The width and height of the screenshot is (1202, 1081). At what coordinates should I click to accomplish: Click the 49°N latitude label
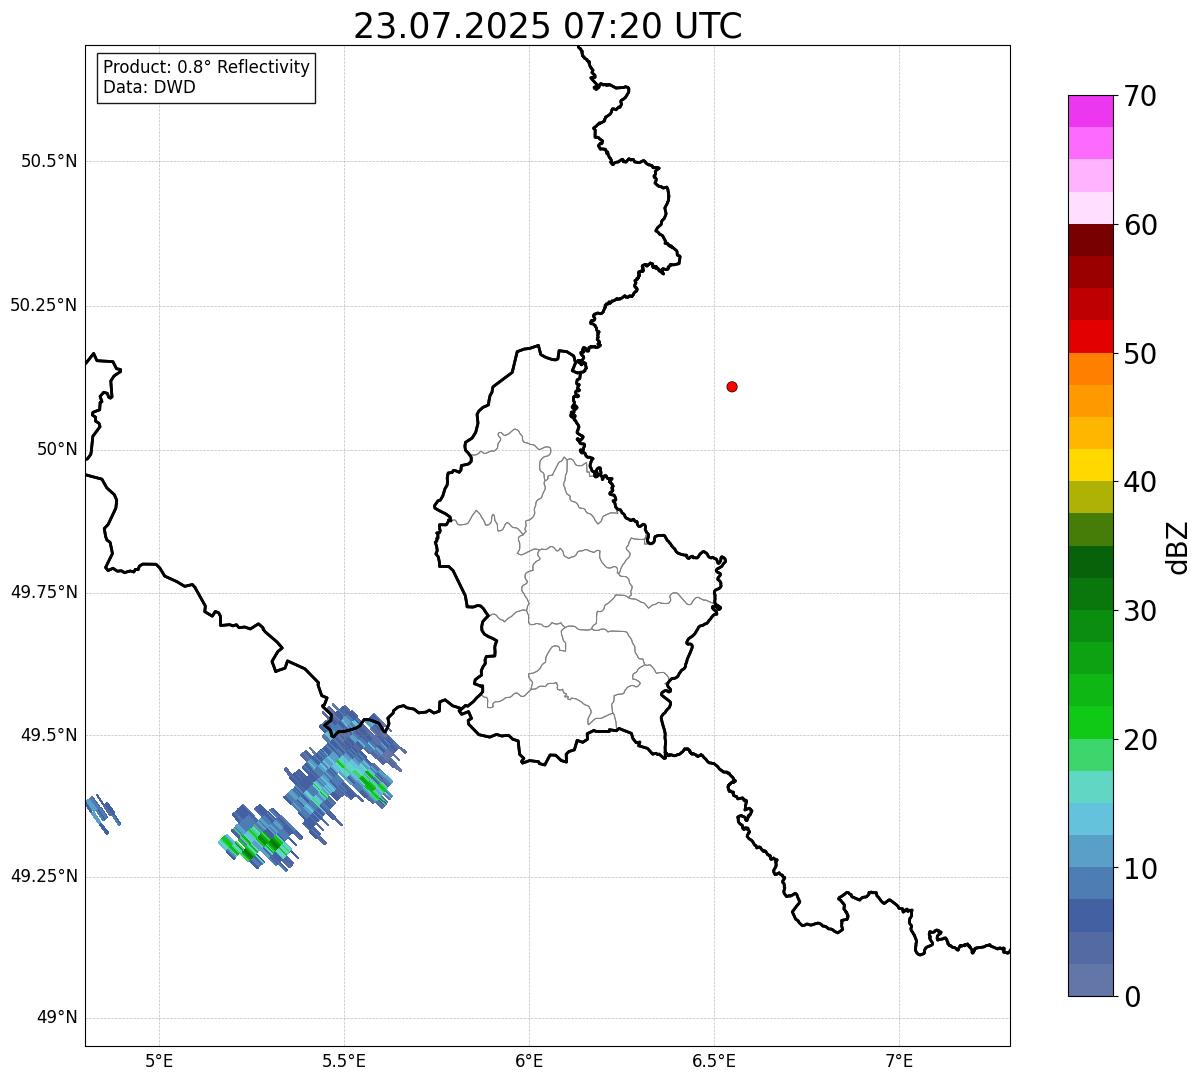click(57, 1018)
